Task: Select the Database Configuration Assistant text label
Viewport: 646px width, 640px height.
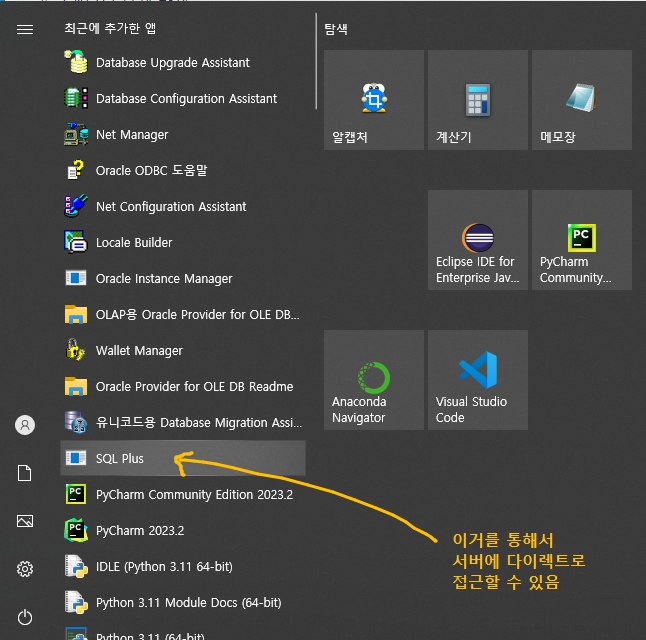Action: pos(186,98)
